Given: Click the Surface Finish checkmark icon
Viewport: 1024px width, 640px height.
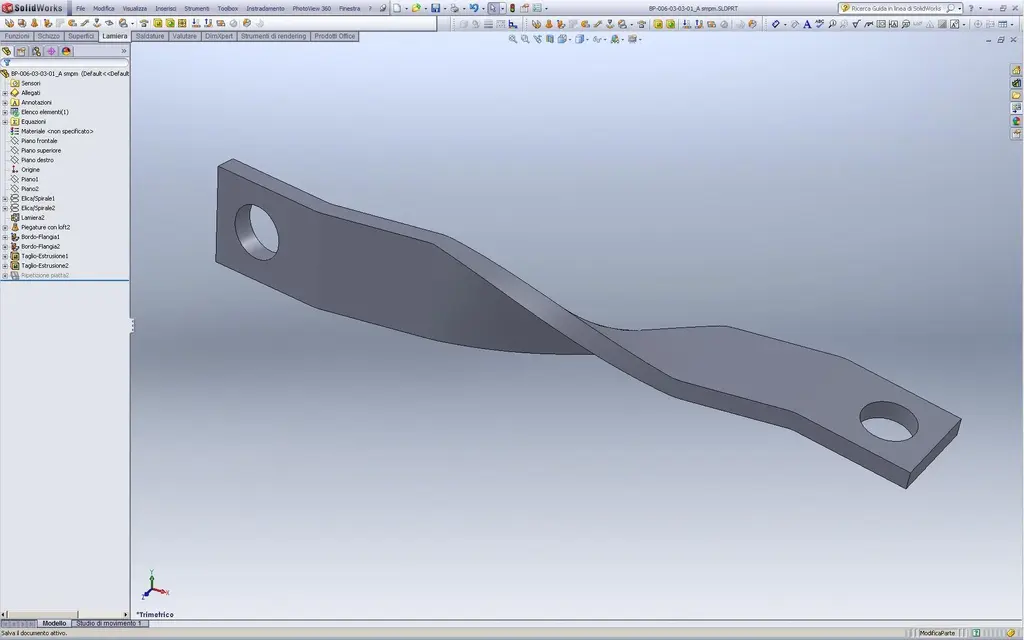Looking at the screenshot, I should 856,24.
